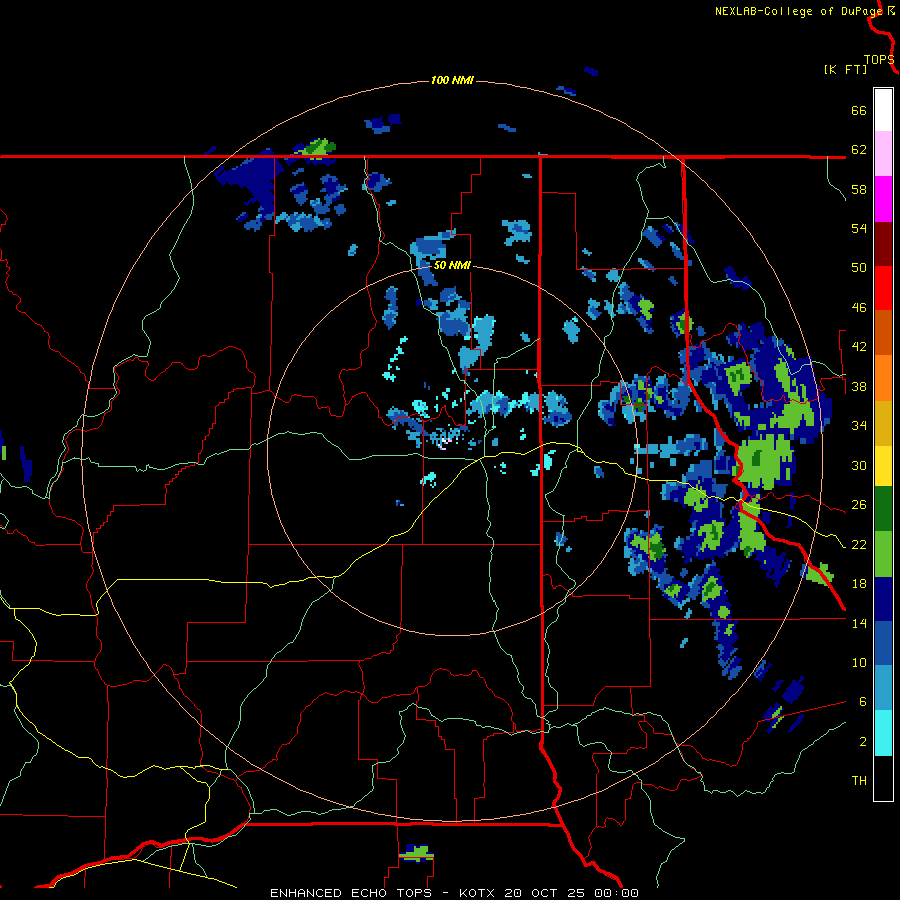Image resolution: width=900 pixels, height=900 pixels.
Task: Click the yellow legend swatch
Action: [x=883, y=466]
